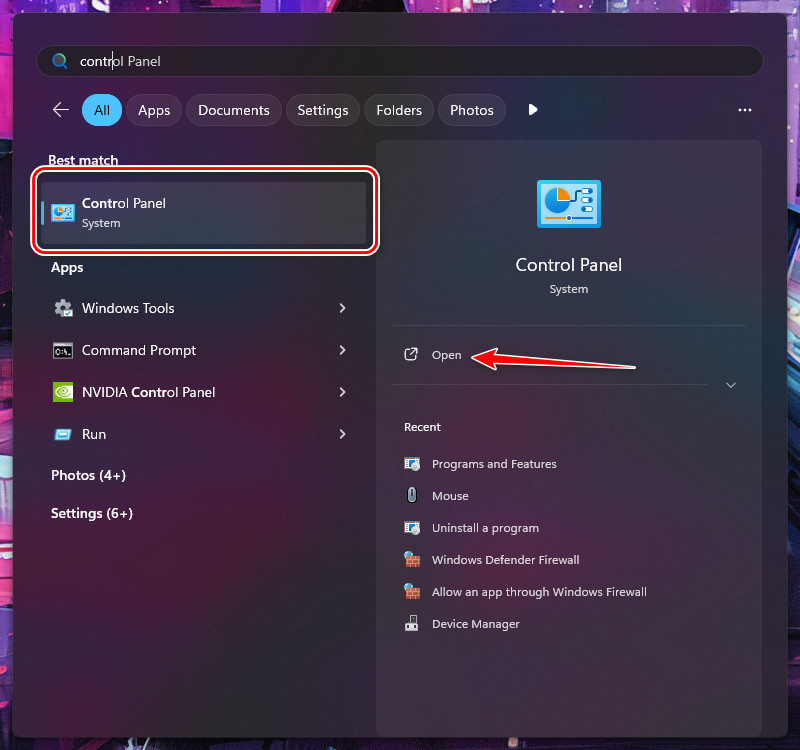This screenshot has height=750, width=800.
Task: Click the Windows Tools gear icon
Action: tap(63, 308)
